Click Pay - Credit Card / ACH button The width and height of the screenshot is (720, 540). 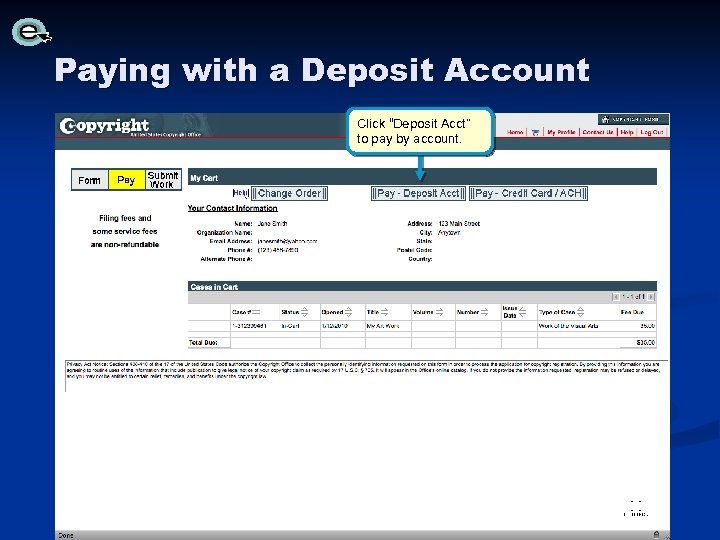pyautogui.click(x=529, y=193)
